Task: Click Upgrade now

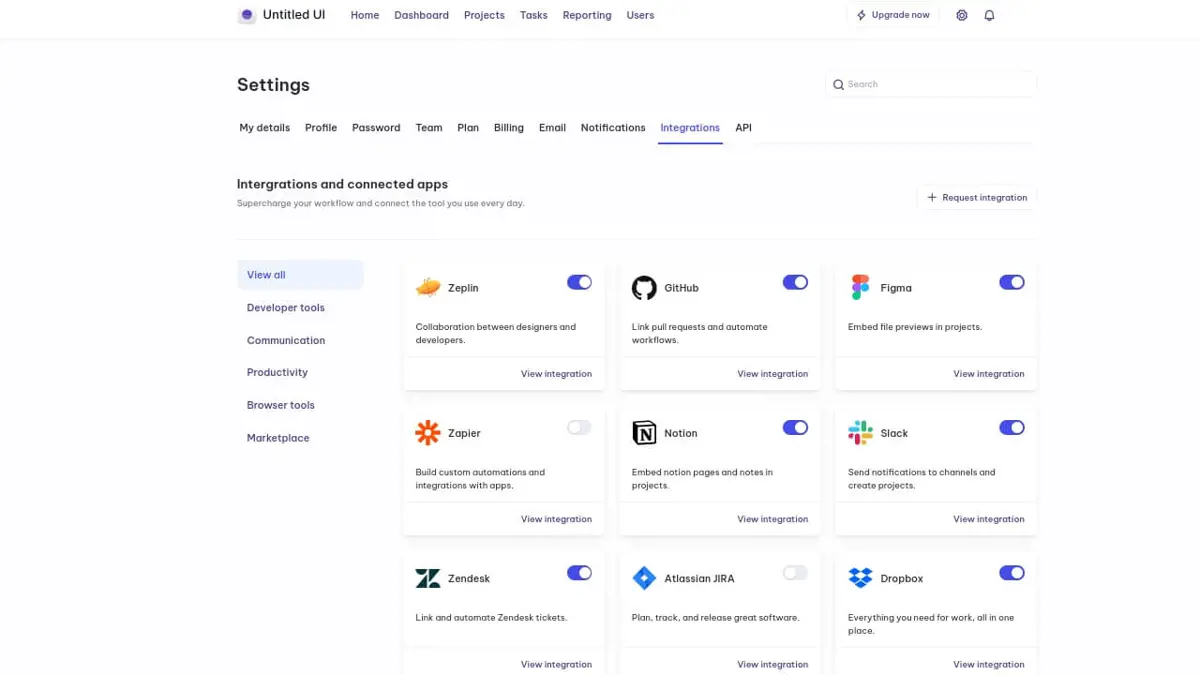Action: [893, 15]
